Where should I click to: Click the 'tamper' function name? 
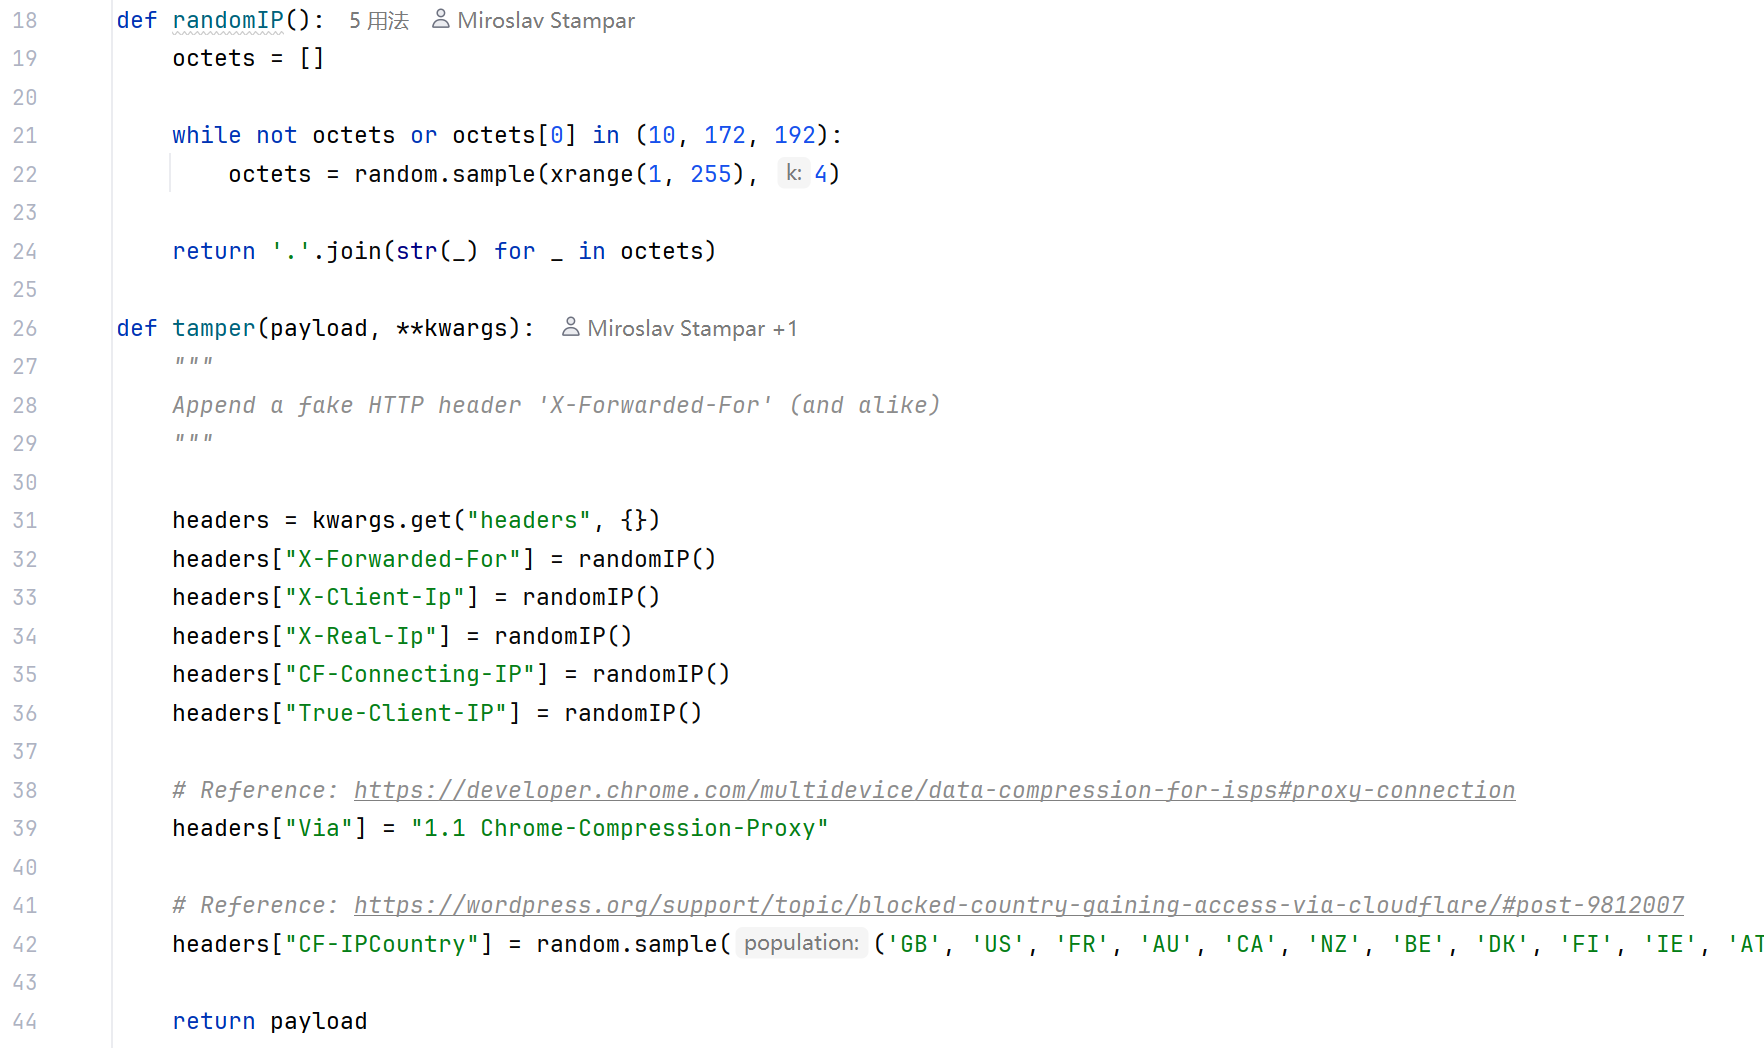tap(214, 328)
